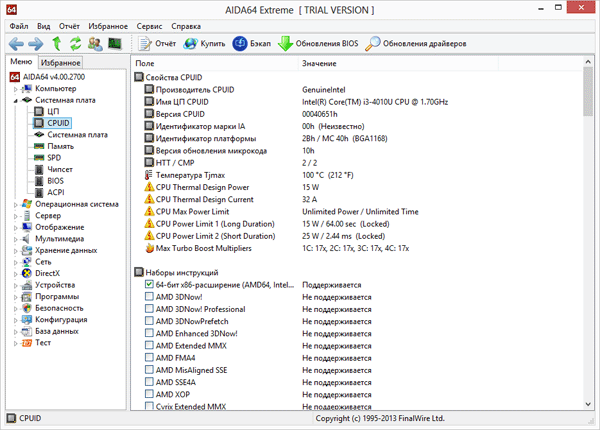Click the Max Turbo Boost Multipliers flame icon

(149, 248)
